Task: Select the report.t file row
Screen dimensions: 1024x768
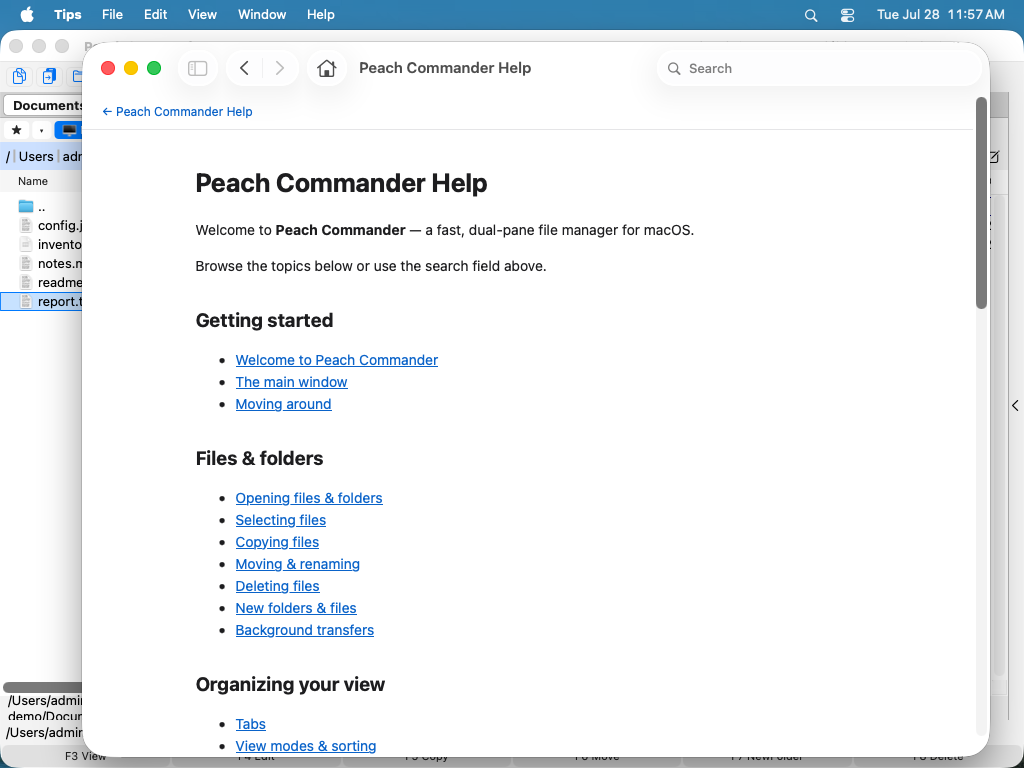Action: [x=42, y=301]
